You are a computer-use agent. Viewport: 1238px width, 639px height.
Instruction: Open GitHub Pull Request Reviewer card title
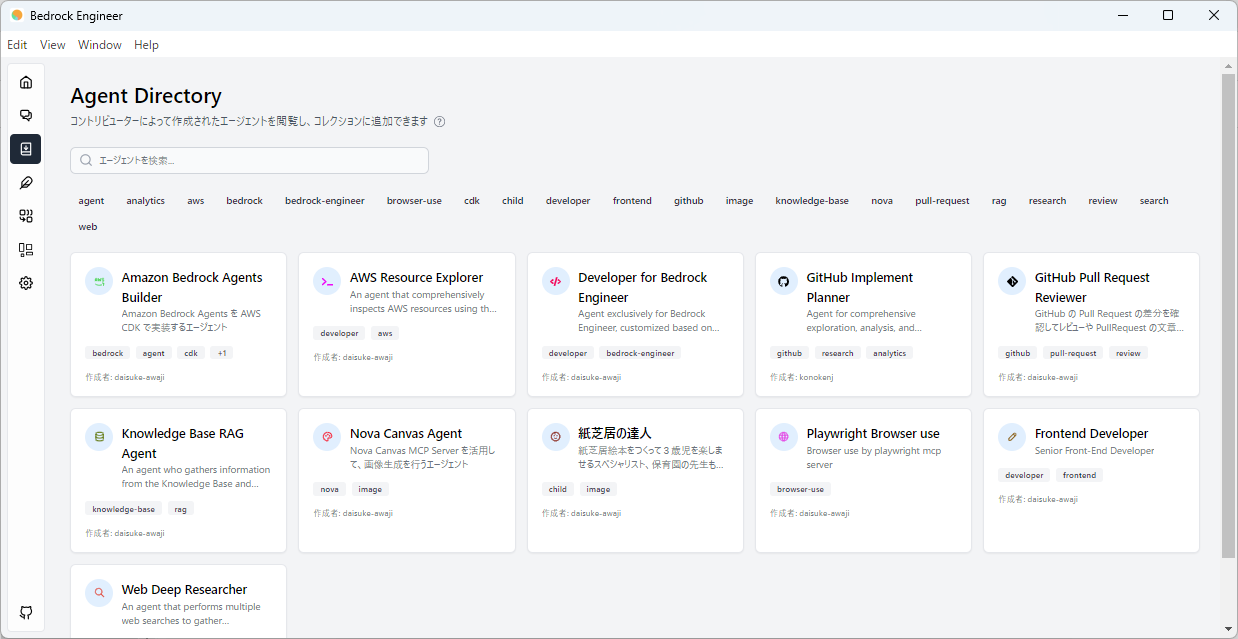click(1092, 287)
